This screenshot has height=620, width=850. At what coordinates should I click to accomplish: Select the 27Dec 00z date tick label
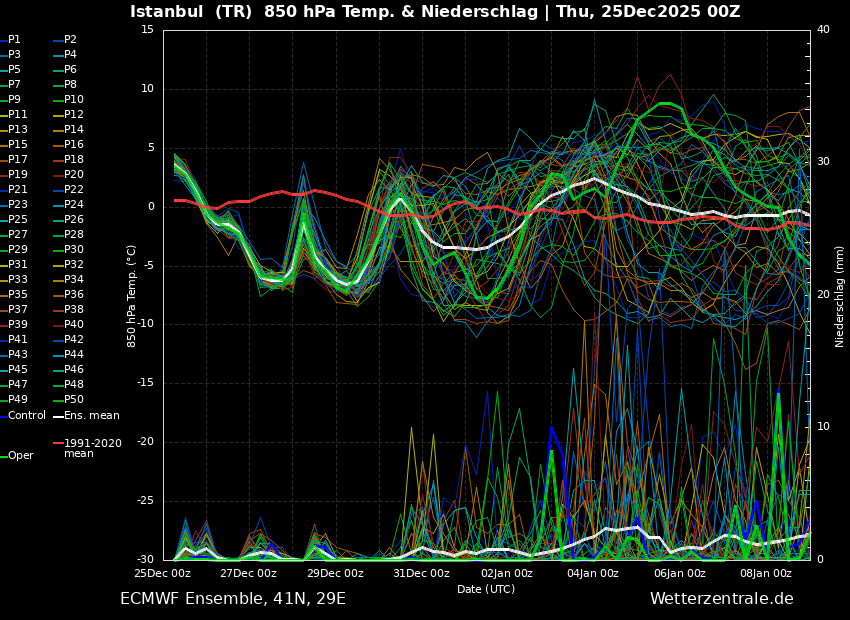249,573
